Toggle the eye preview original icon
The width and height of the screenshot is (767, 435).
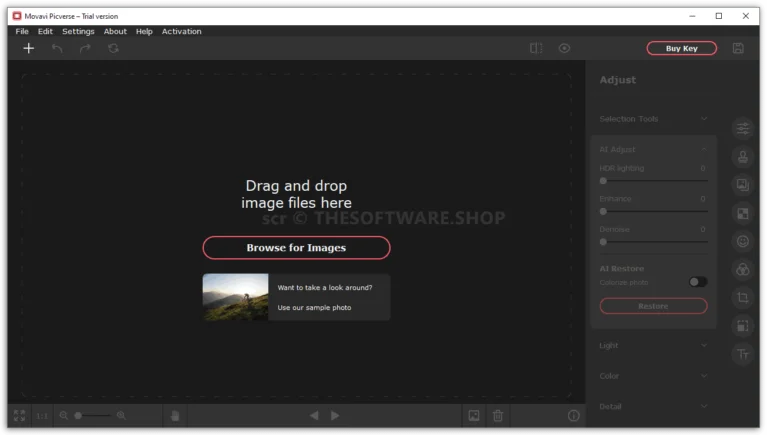point(564,48)
